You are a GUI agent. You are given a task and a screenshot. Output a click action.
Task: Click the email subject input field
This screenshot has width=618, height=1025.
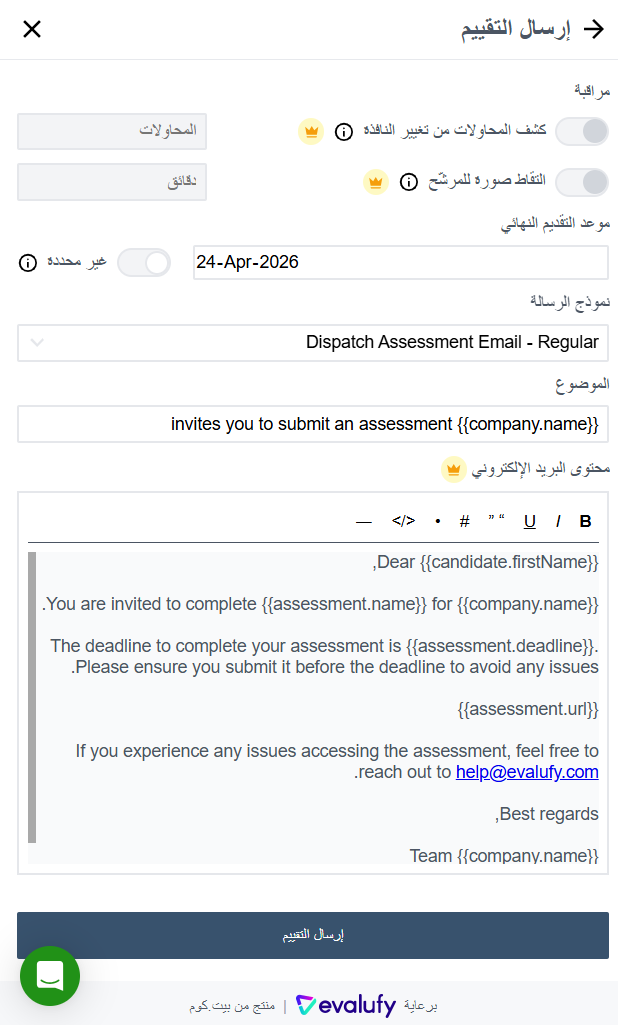[313, 424]
